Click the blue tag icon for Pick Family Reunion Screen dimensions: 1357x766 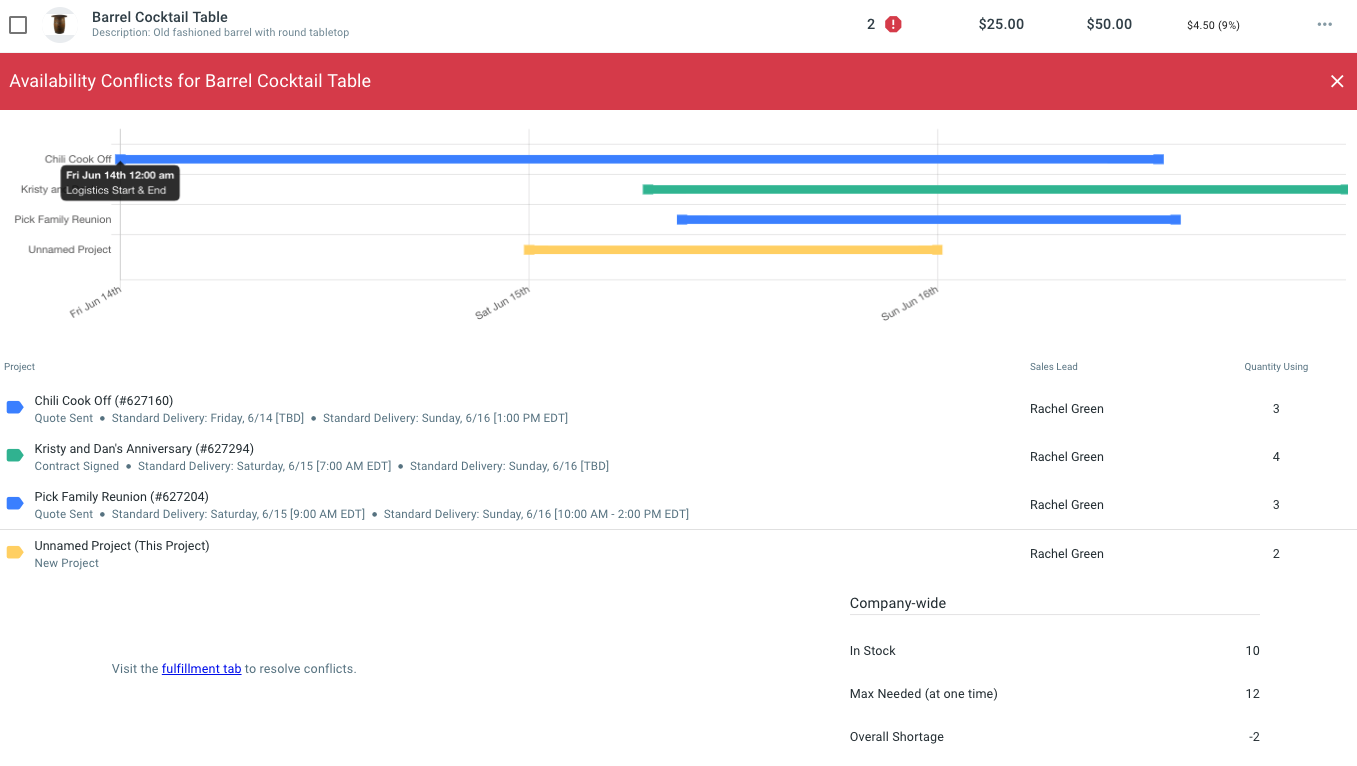click(x=15, y=504)
